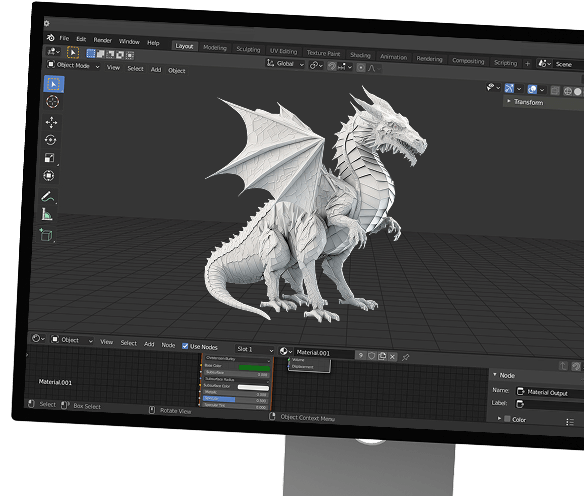The width and height of the screenshot is (584, 496).
Task: Switch to the Sculpting workspace tab
Action: (x=248, y=49)
